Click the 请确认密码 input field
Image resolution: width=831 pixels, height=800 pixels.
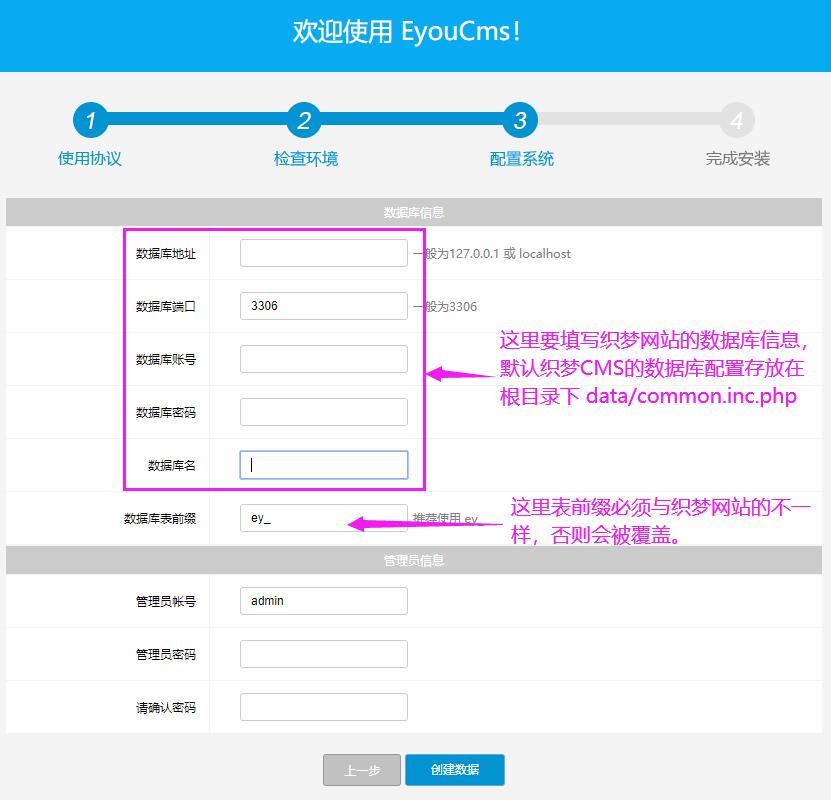click(322, 706)
